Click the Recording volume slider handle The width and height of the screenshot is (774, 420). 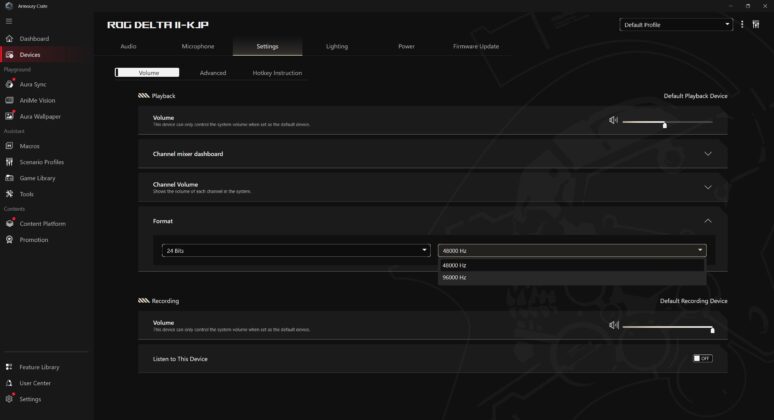pos(712,330)
